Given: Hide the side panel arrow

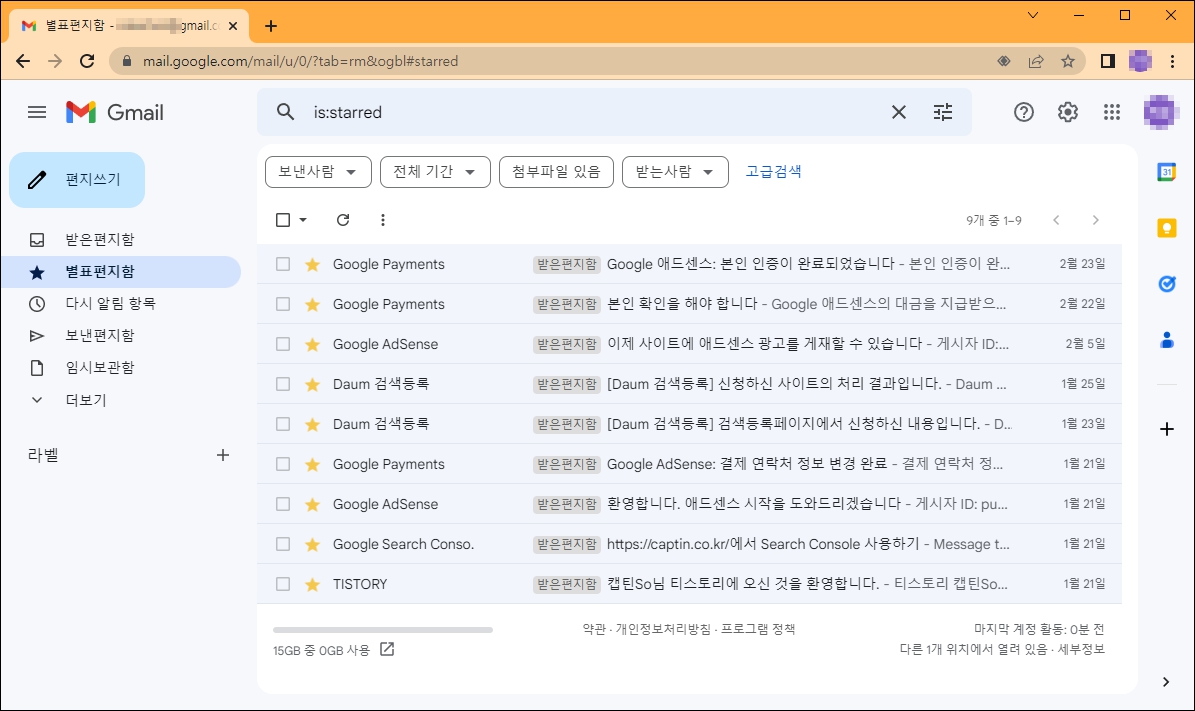Looking at the screenshot, I should pos(1166,682).
